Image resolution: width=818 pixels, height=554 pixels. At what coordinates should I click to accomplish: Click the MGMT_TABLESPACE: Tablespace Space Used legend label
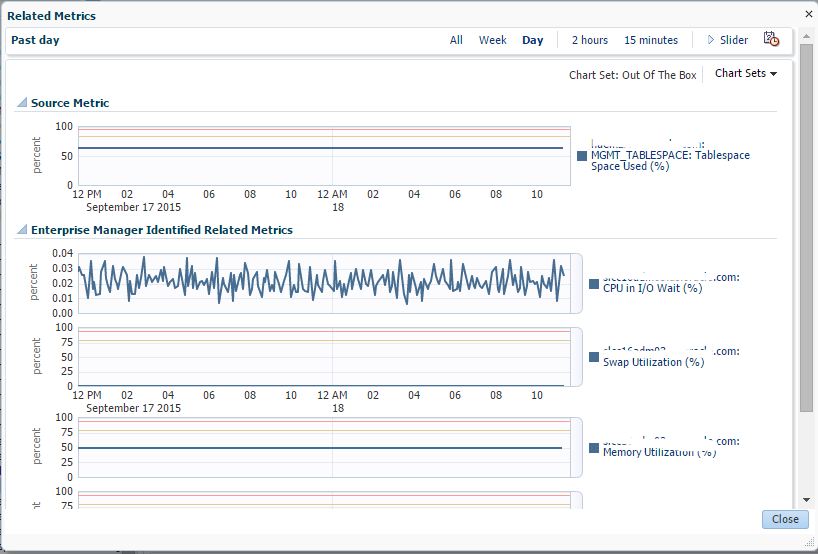670,161
